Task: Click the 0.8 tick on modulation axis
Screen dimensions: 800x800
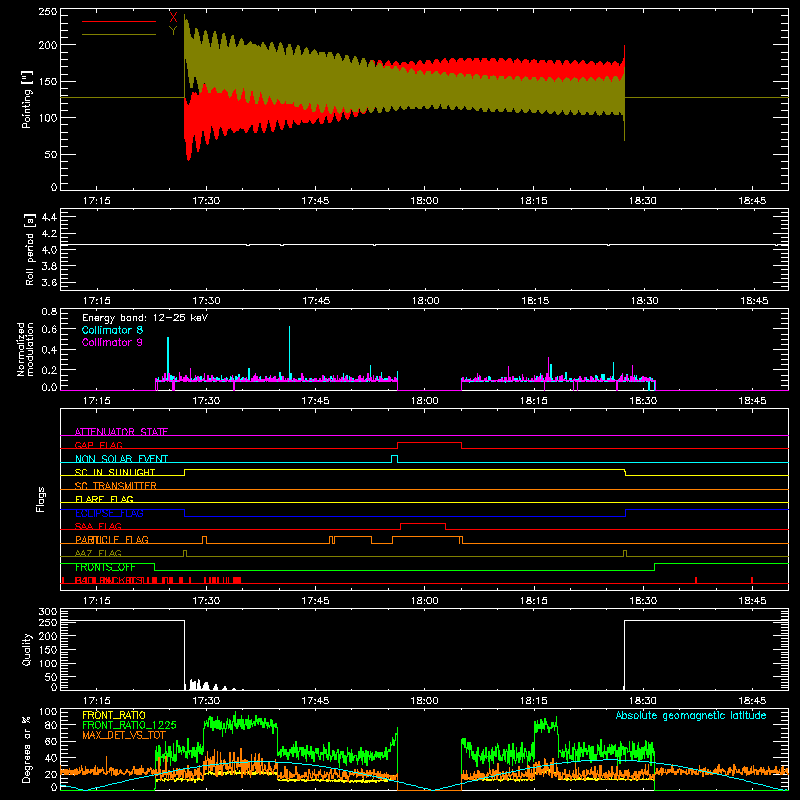Action: click(49, 312)
